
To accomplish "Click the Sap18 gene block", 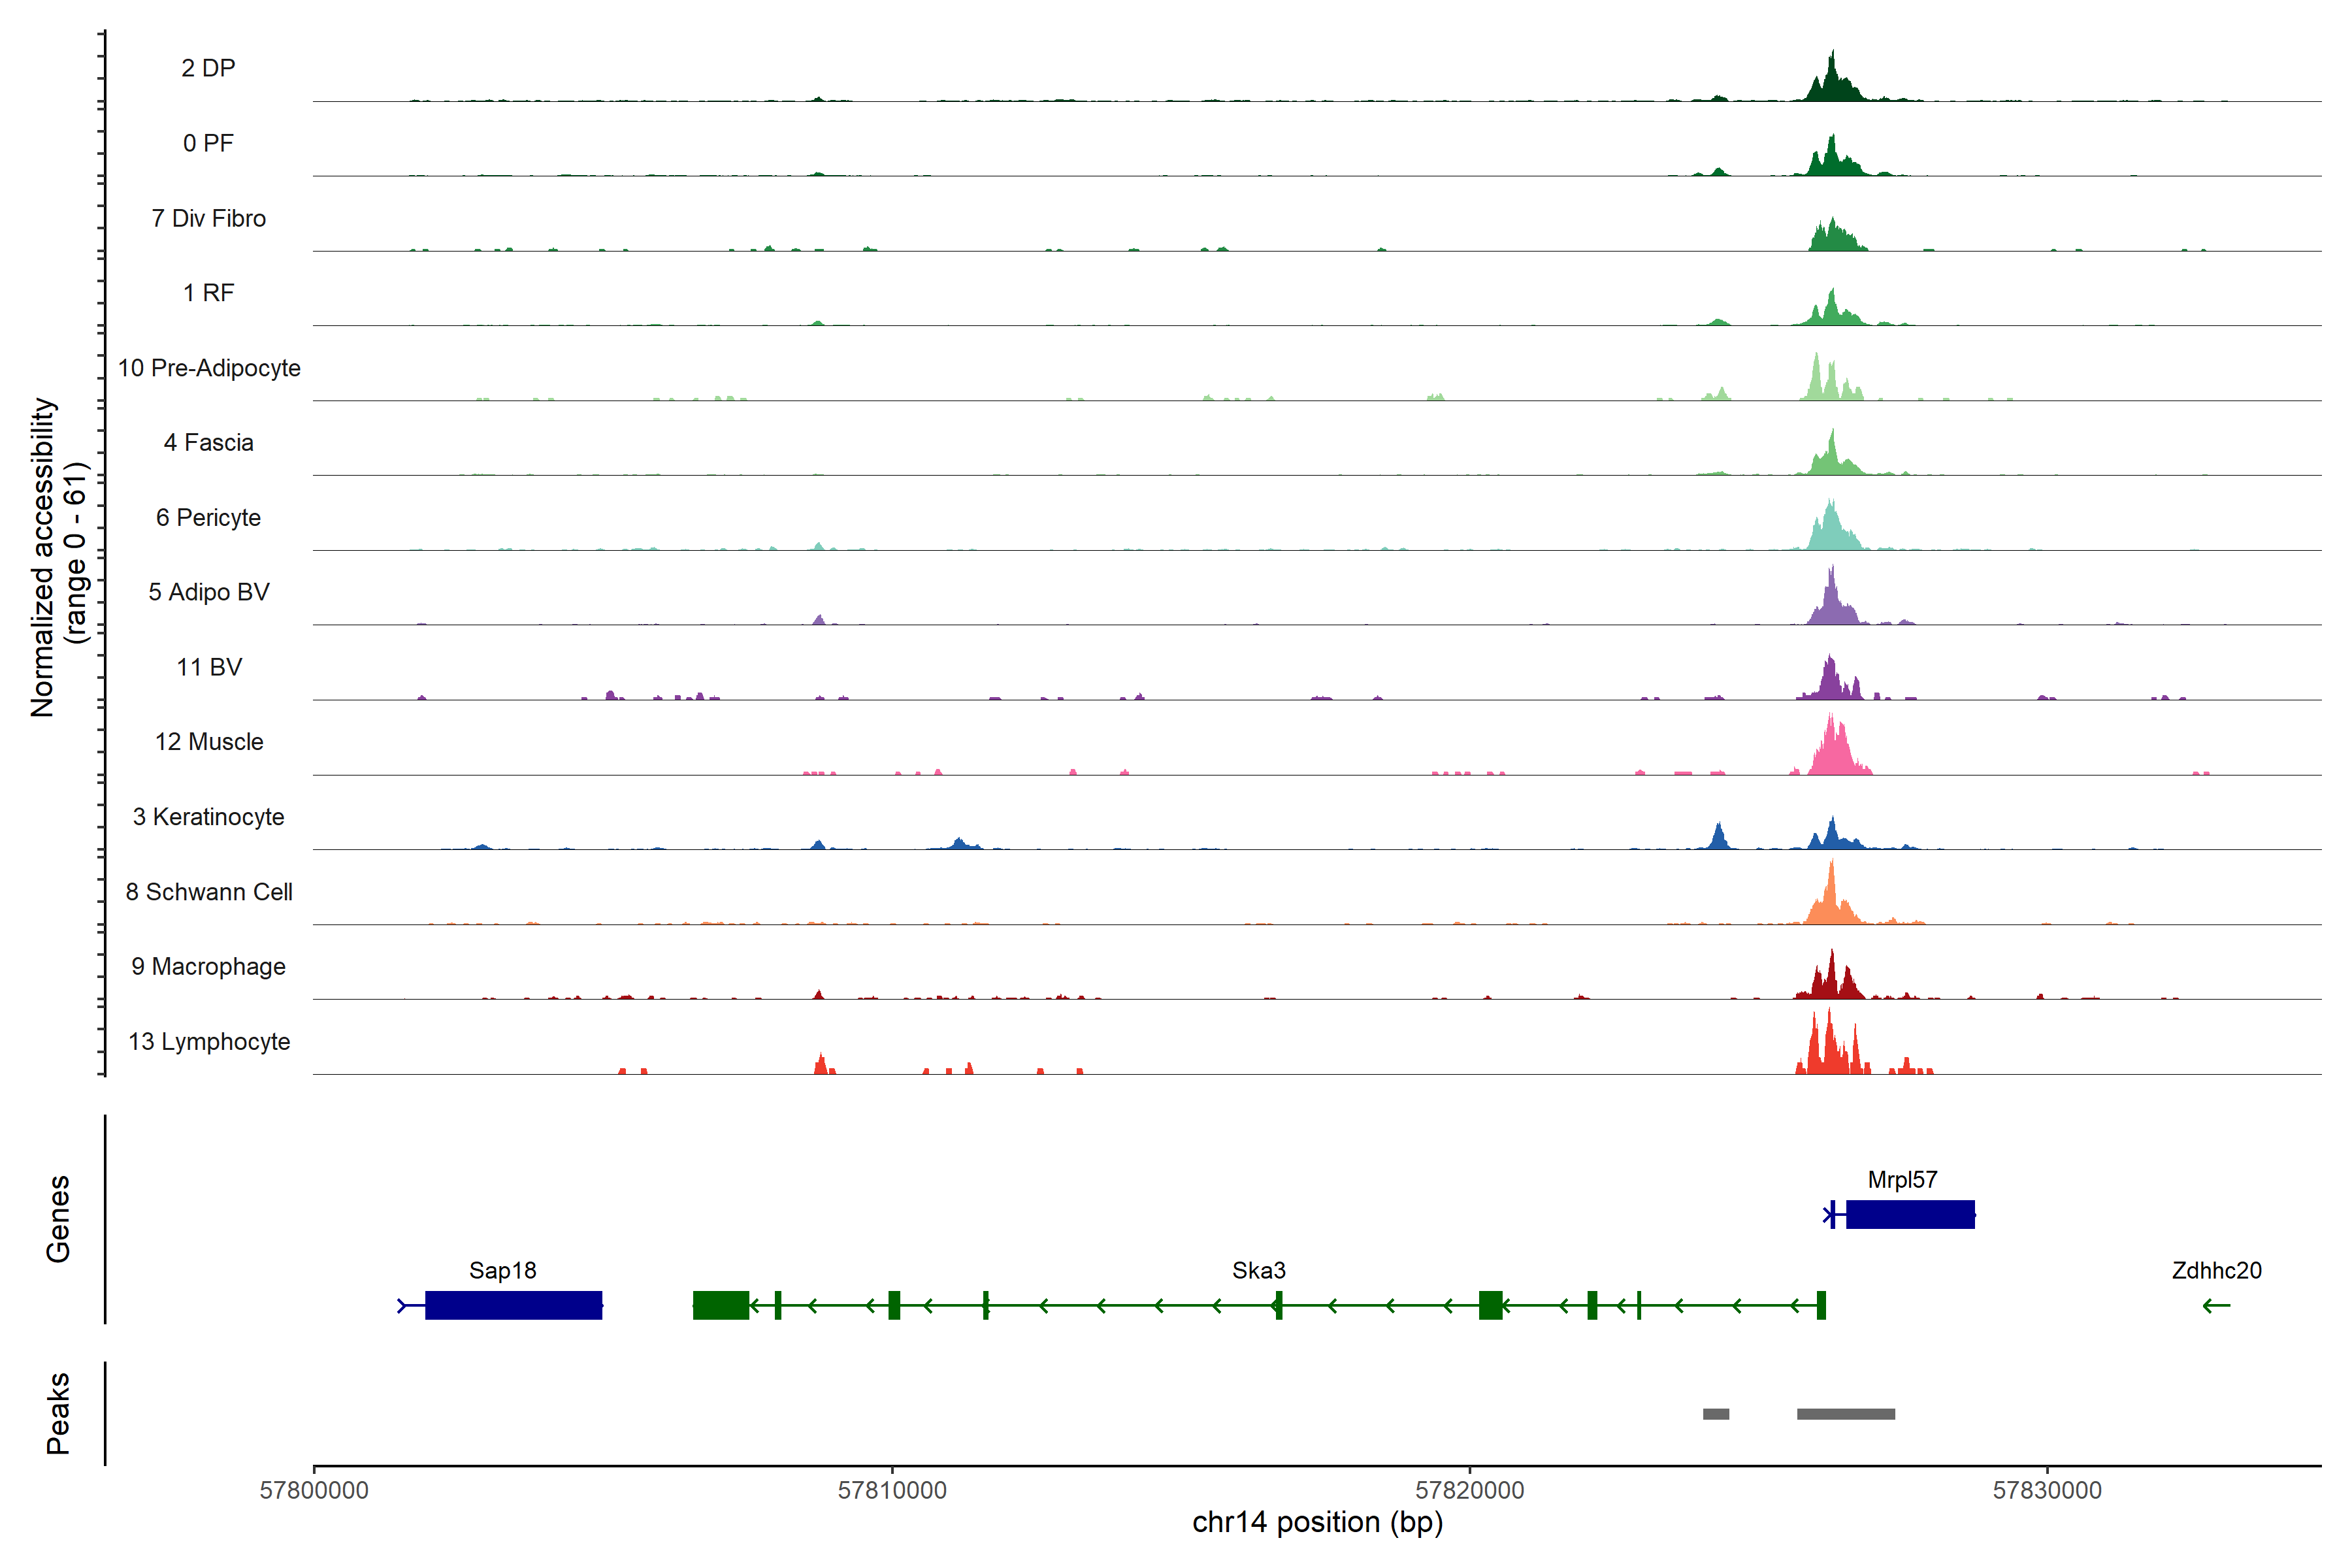I will click(x=513, y=1305).
